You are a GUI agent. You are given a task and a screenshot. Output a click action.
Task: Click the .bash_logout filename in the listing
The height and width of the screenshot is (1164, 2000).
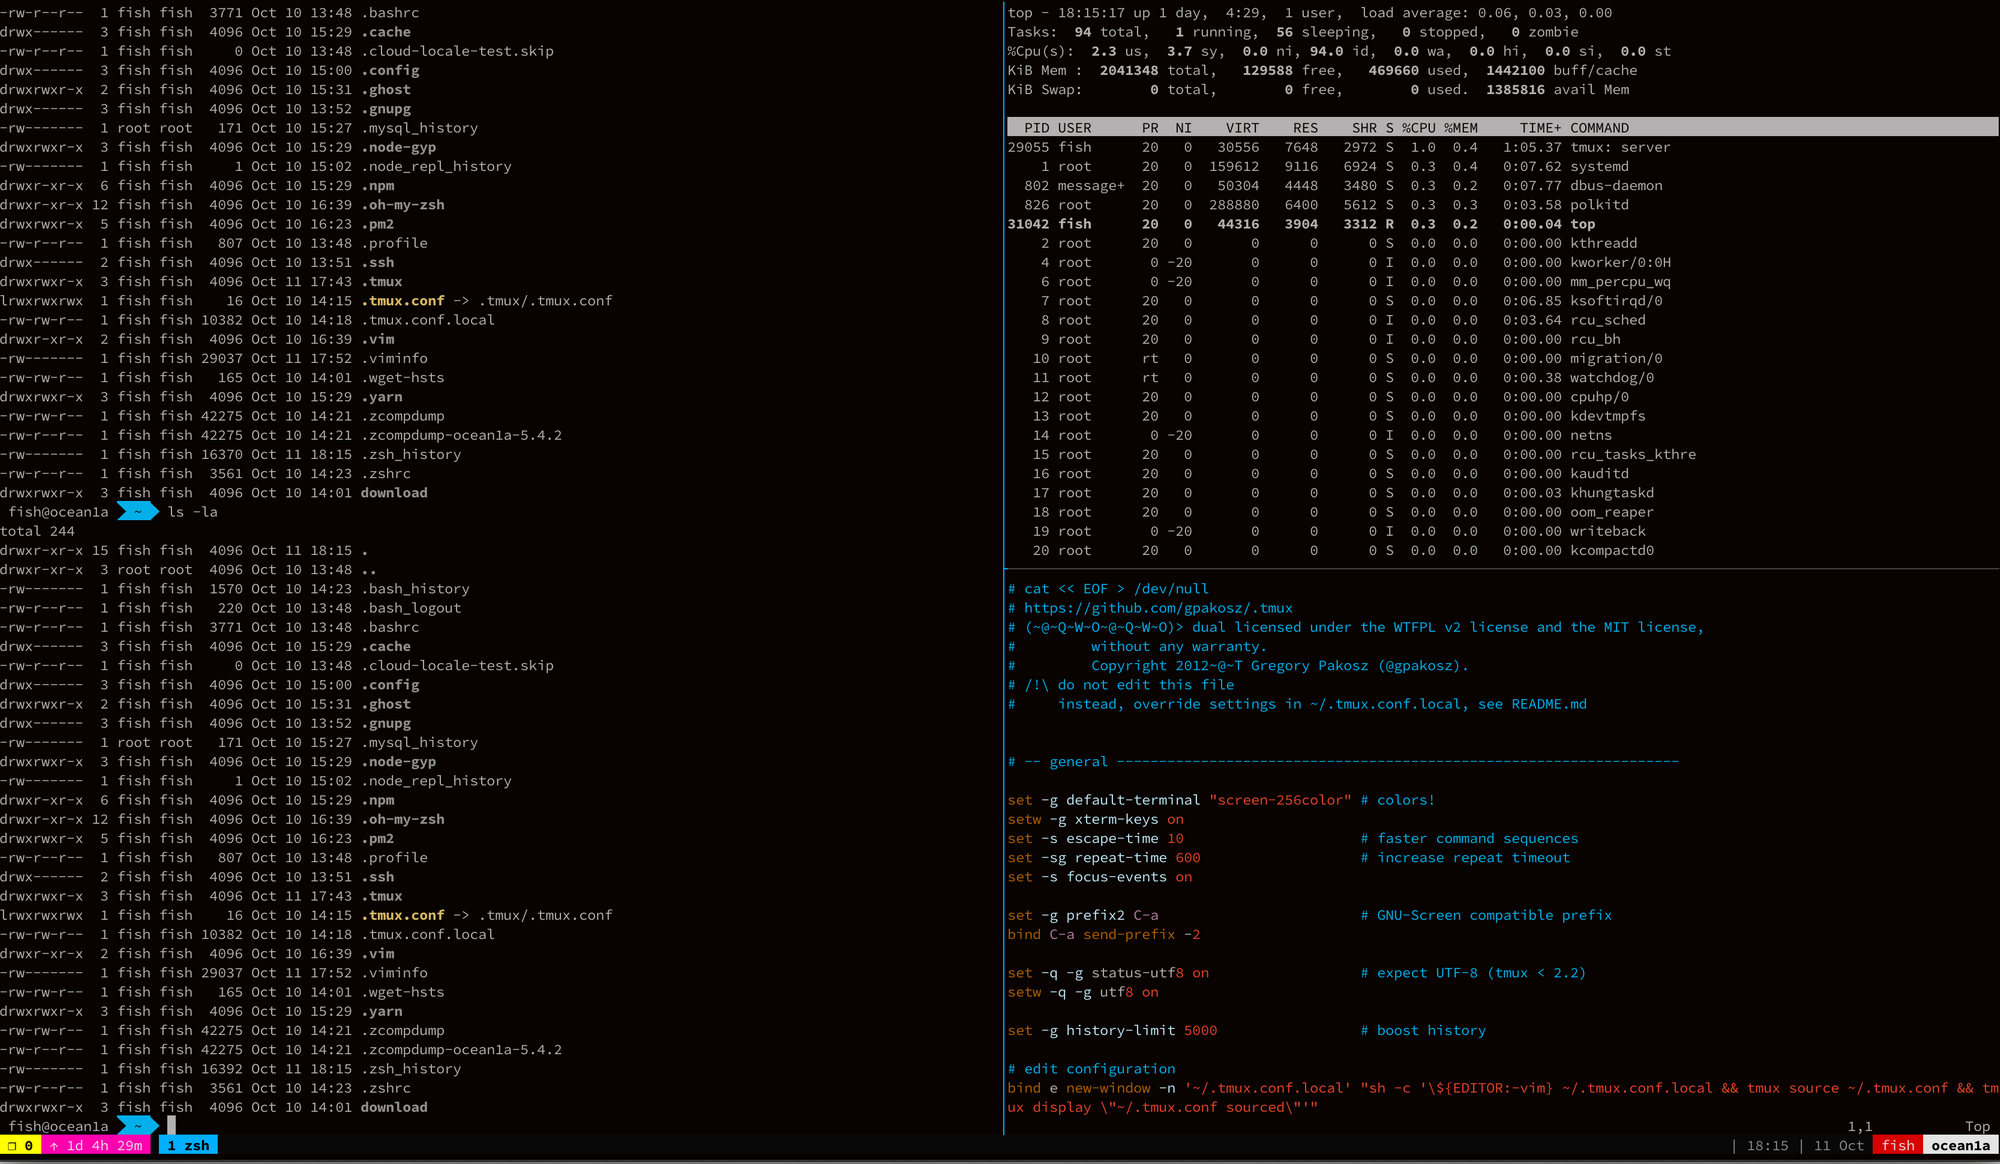411,608
